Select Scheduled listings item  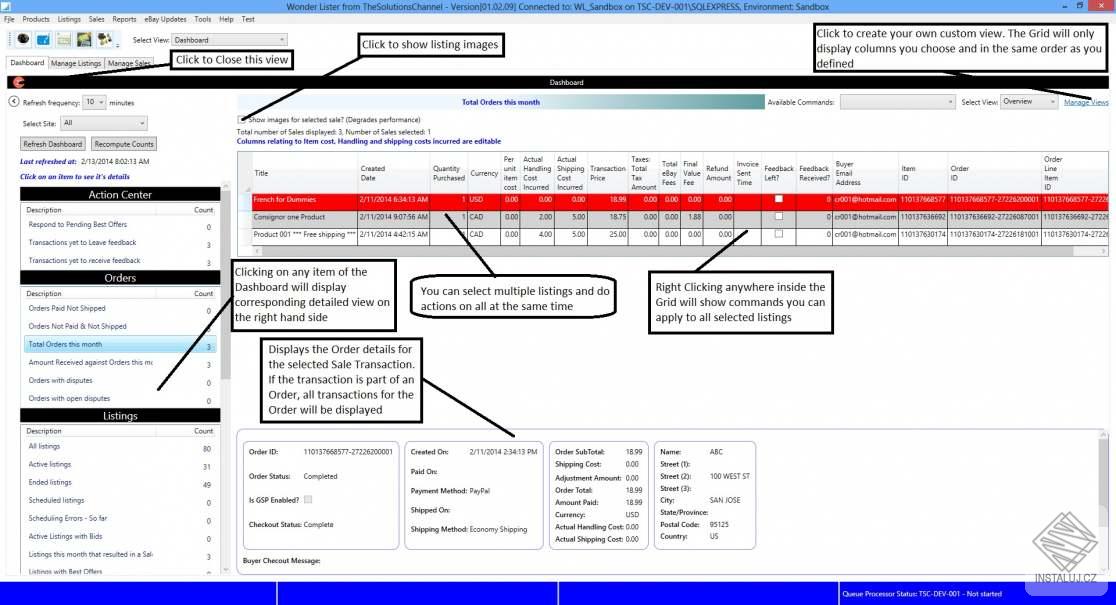(x=119, y=501)
